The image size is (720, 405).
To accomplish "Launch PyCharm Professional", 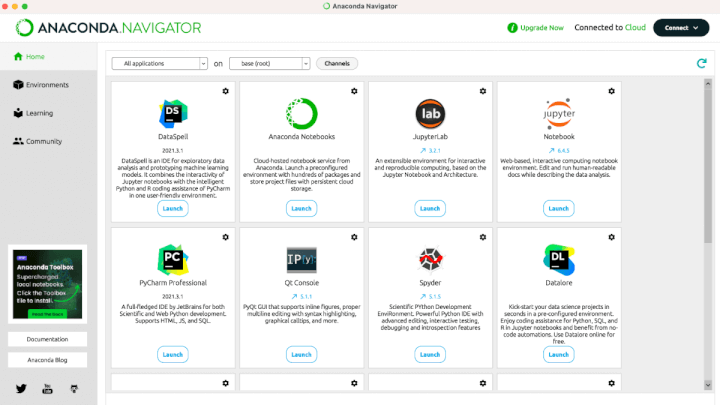I will click(173, 354).
